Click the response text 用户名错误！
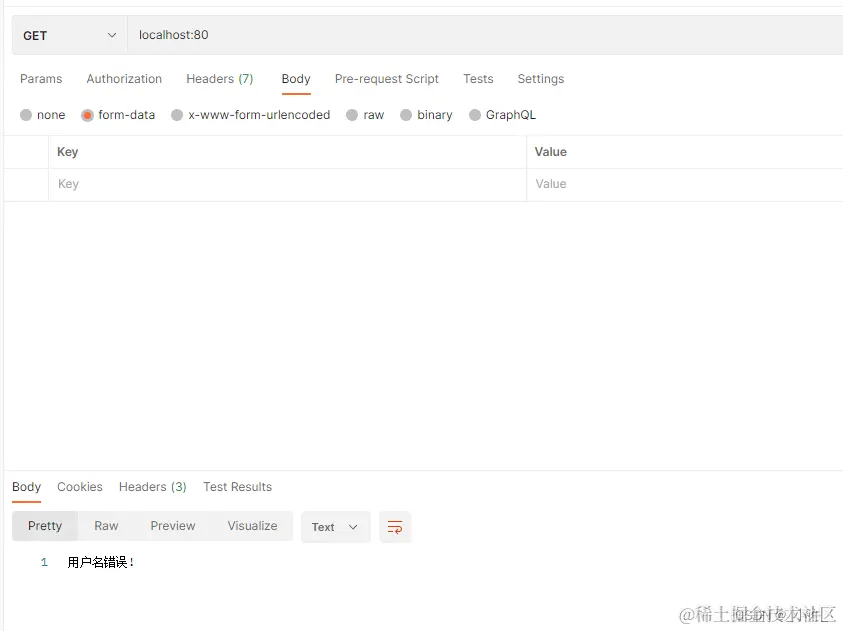This screenshot has width=843, height=631. (101, 563)
